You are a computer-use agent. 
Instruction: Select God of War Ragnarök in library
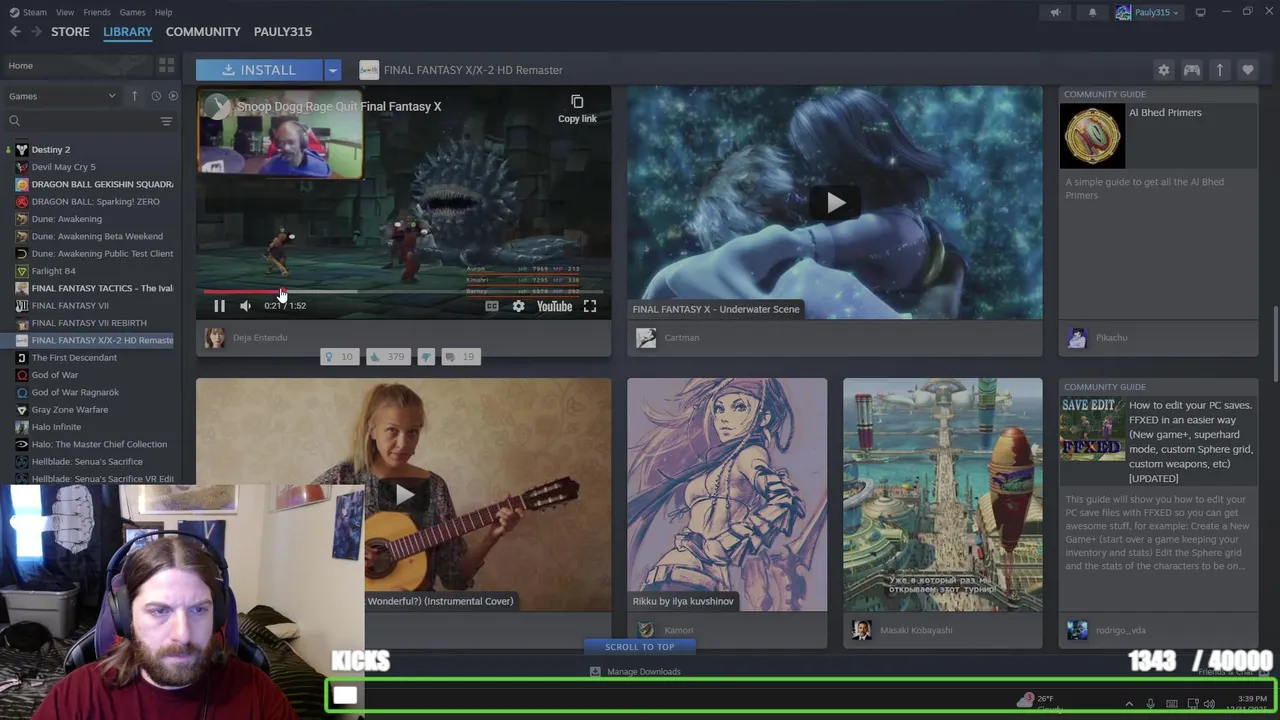75,392
